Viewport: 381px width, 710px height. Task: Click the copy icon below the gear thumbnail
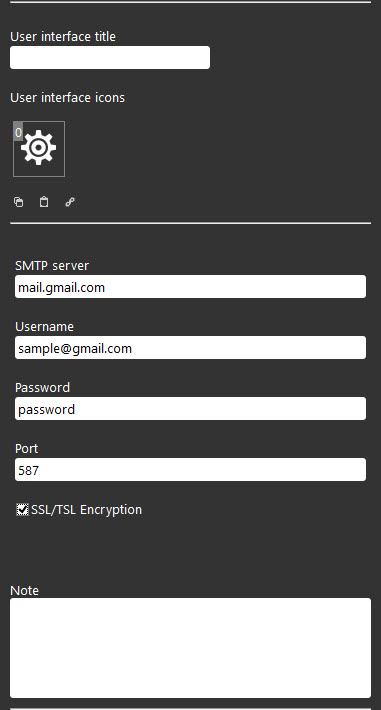tap(19, 202)
